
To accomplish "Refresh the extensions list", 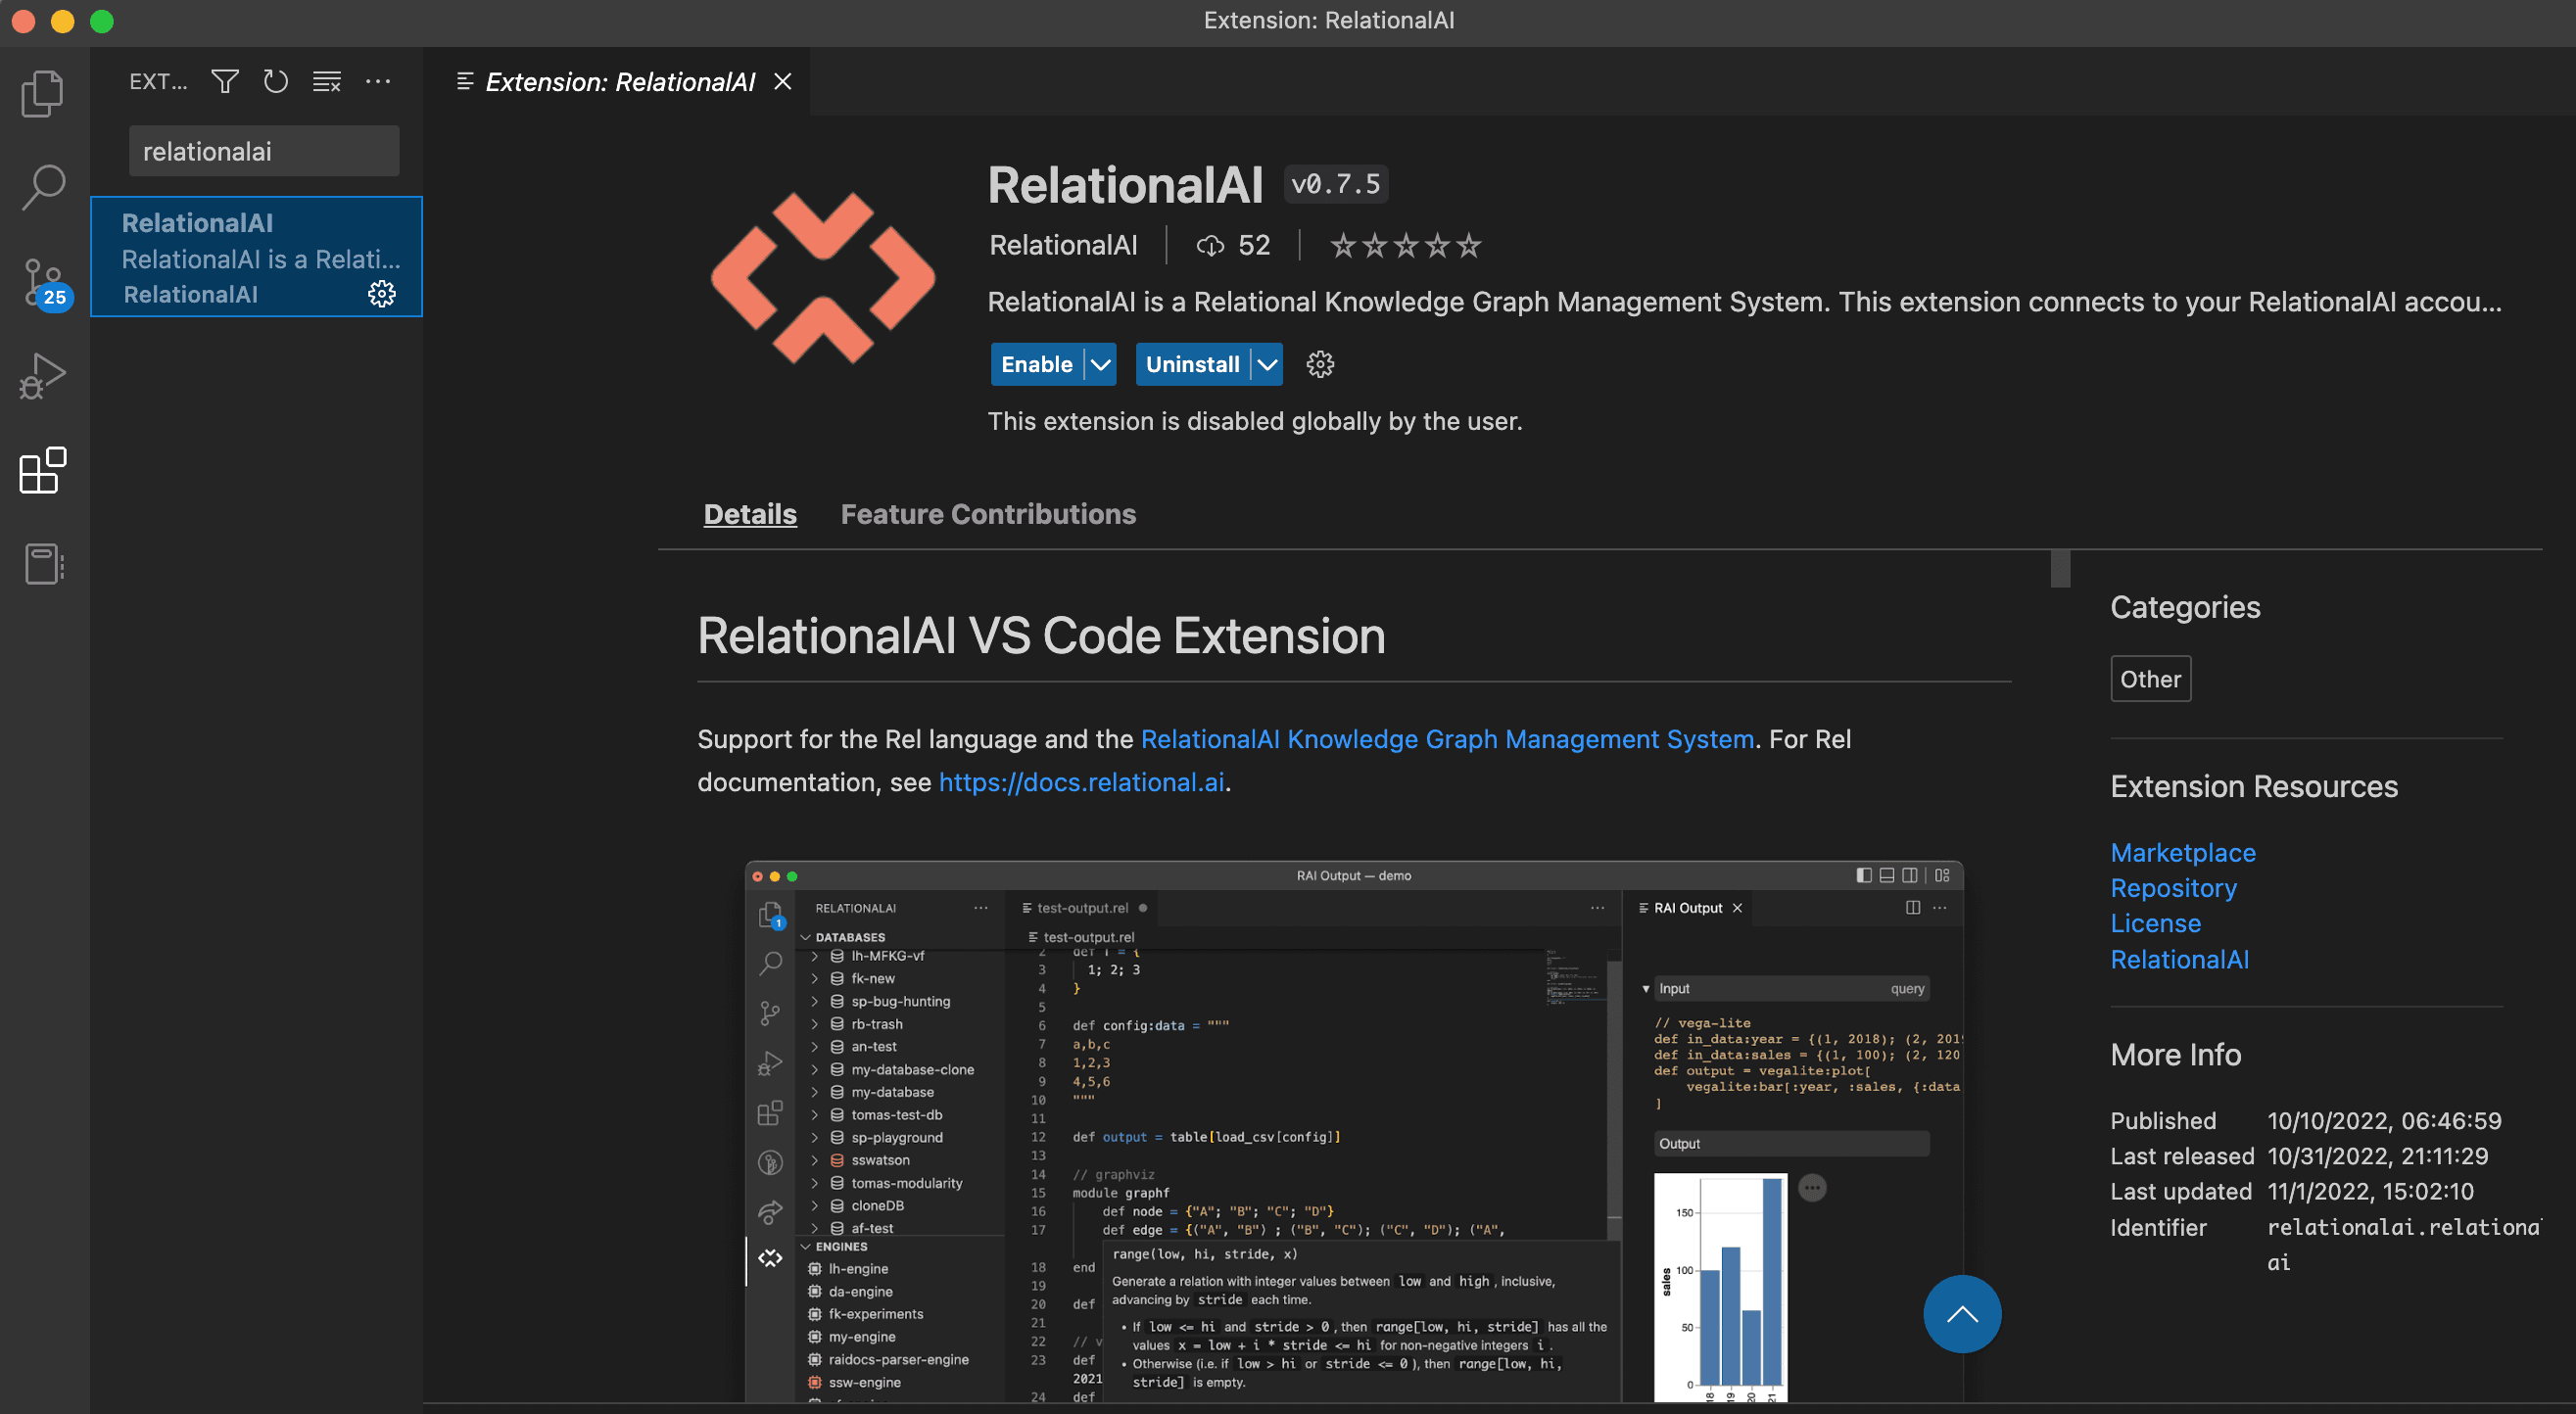I will point(275,81).
